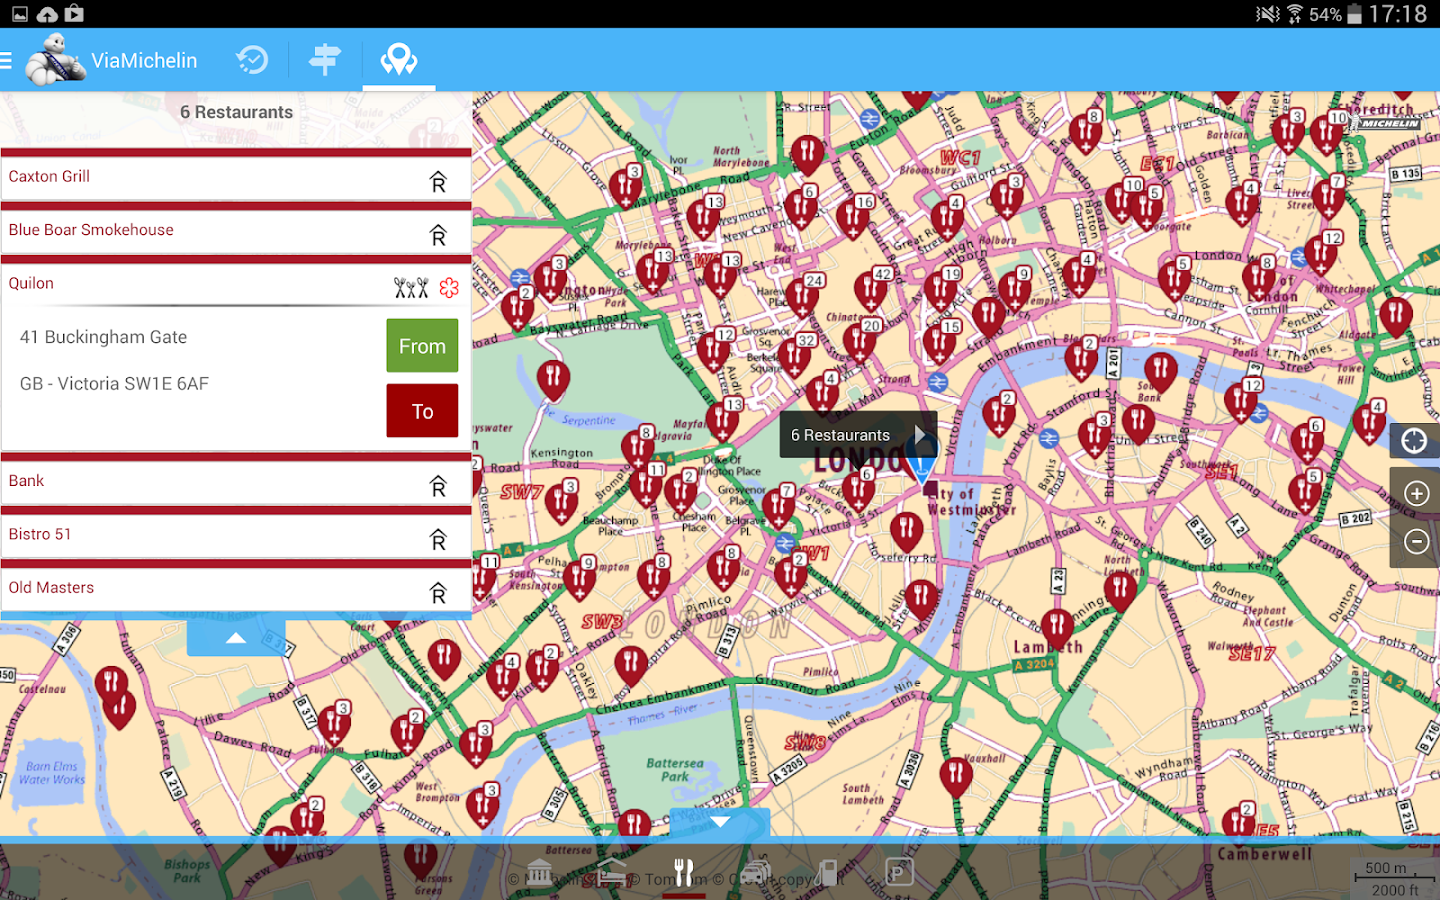Viewport: 1440px width, 900px height.
Task: Tap restaurant cluster marker numbered 42
Action: (x=870, y=291)
